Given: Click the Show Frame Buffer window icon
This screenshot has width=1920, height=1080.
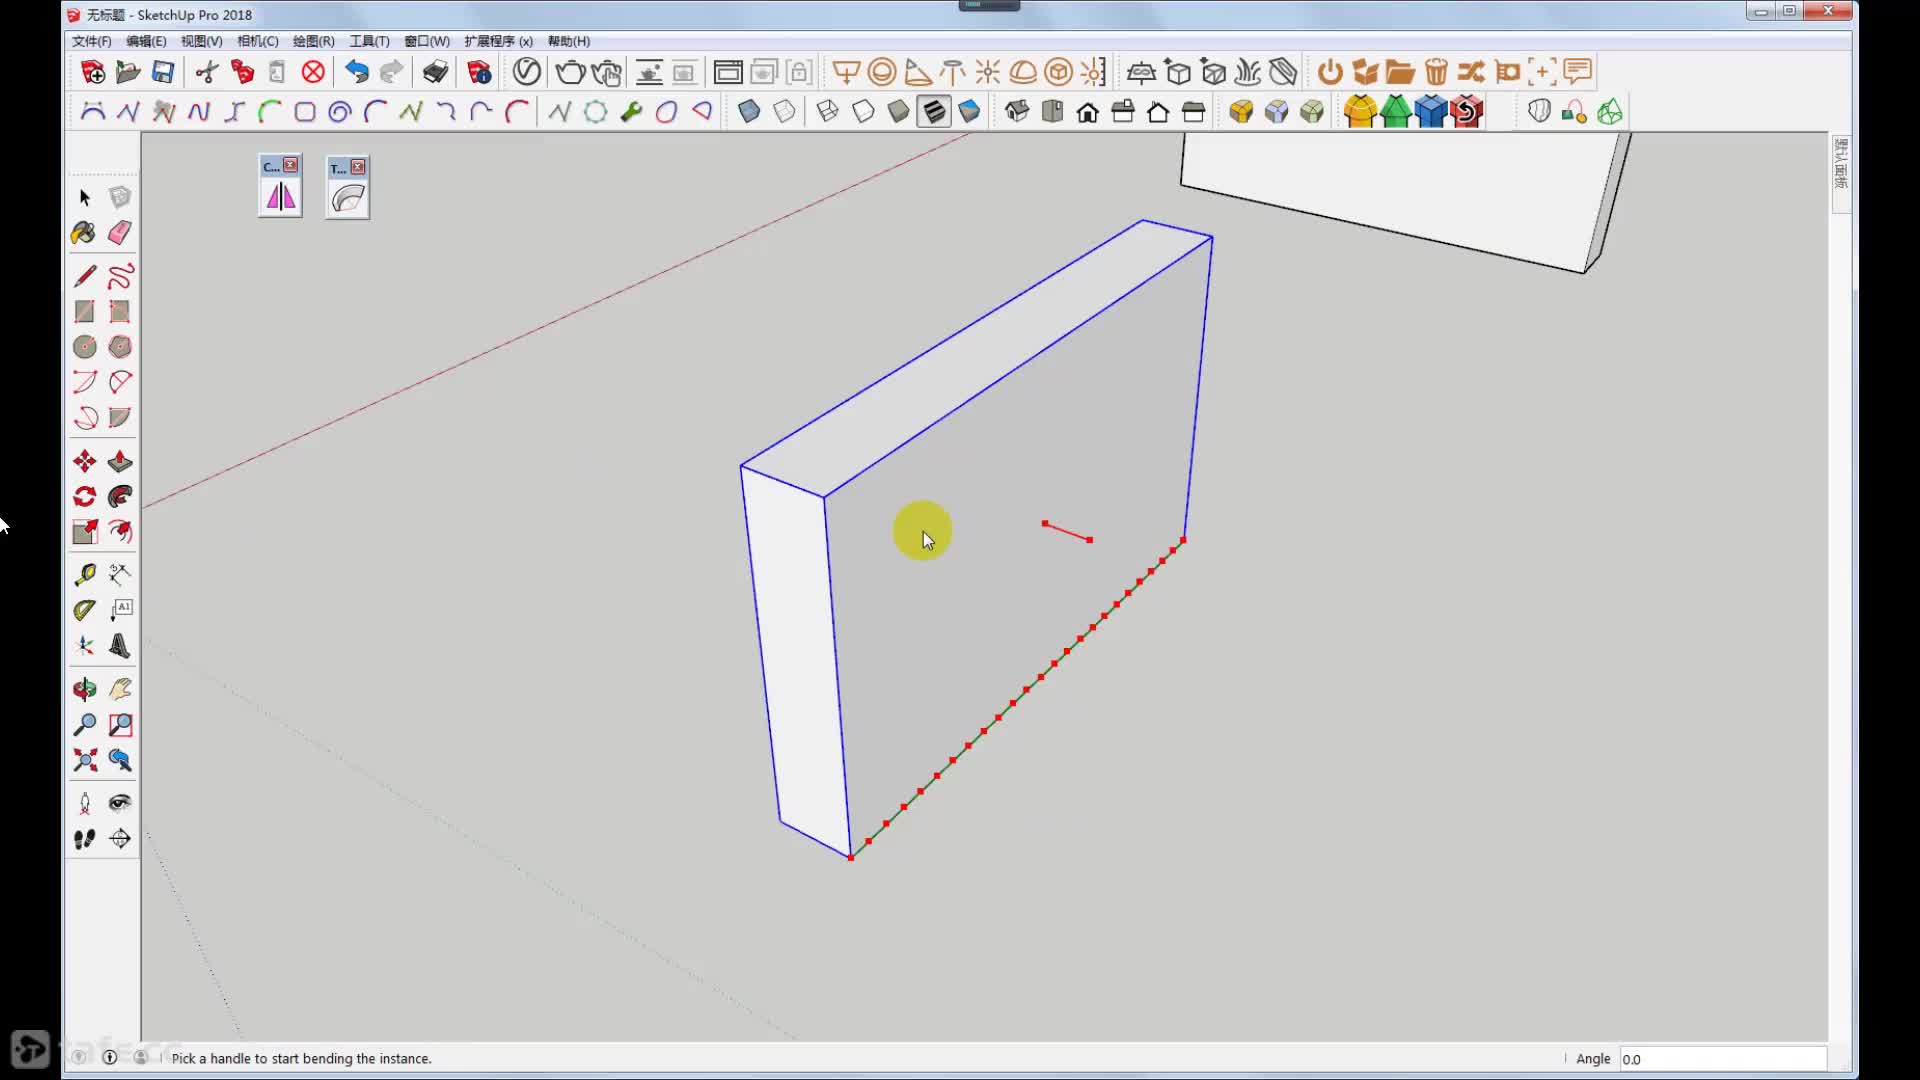Looking at the screenshot, I should pyautogui.click(x=728, y=72).
